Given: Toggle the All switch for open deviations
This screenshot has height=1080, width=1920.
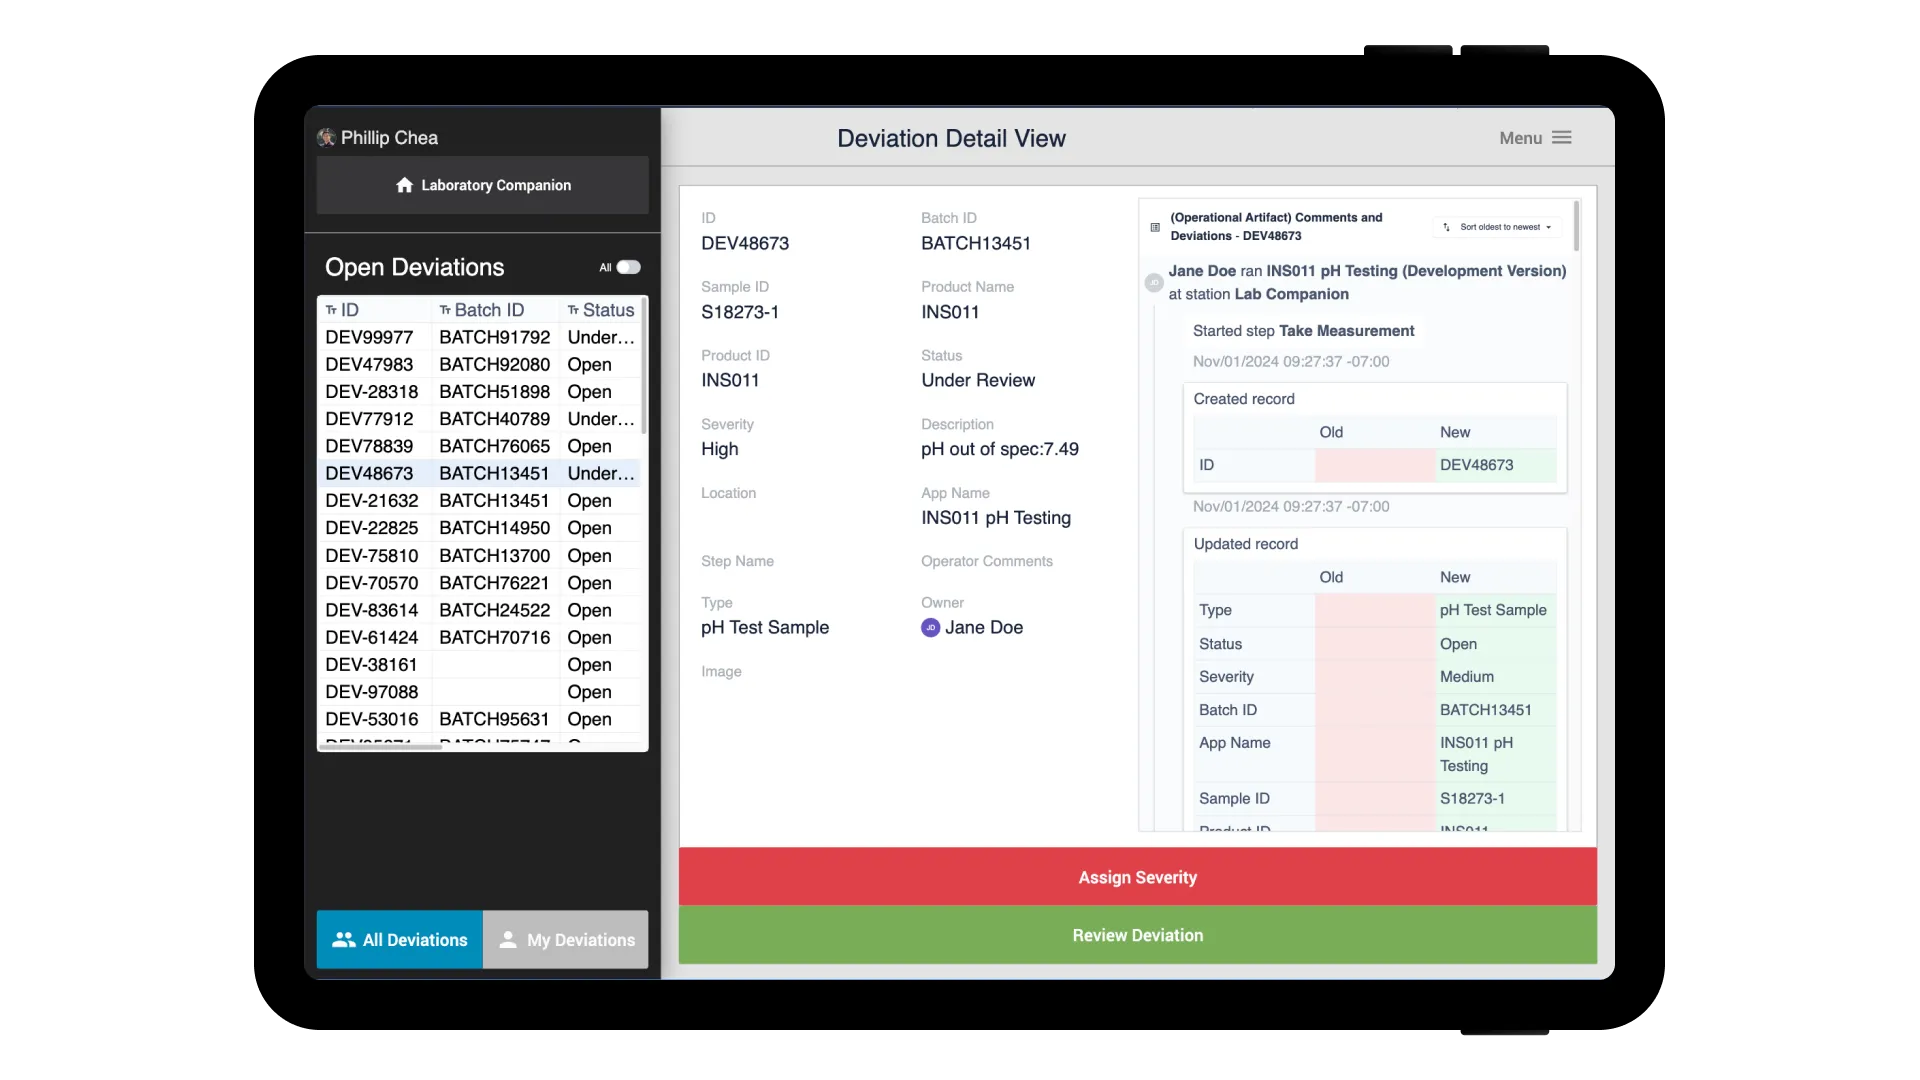Looking at the screenshot, I should 628,267.
